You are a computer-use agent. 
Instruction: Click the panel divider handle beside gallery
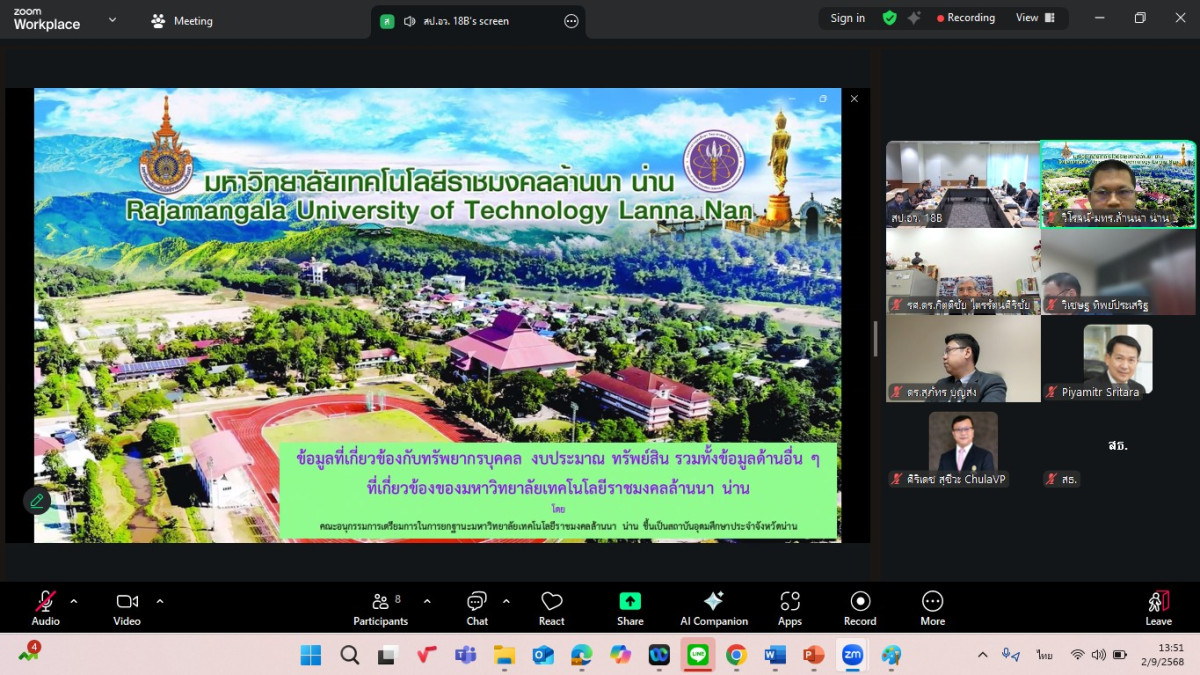(876, 339)
